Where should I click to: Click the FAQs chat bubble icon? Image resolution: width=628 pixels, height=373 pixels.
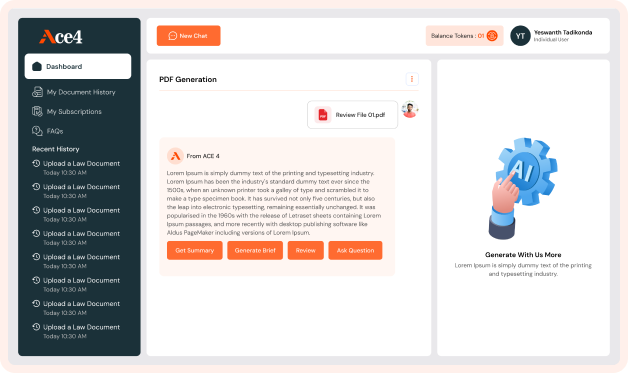coord(37,131)
